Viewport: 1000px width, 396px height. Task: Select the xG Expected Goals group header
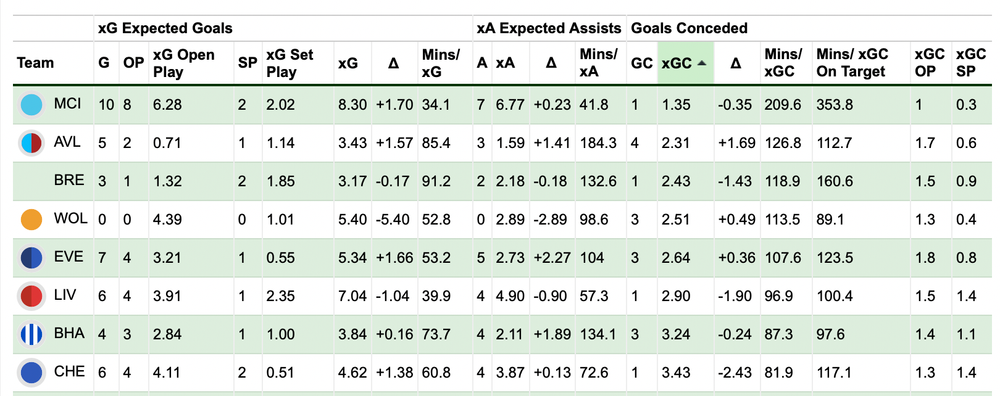[x=165, y=28]
